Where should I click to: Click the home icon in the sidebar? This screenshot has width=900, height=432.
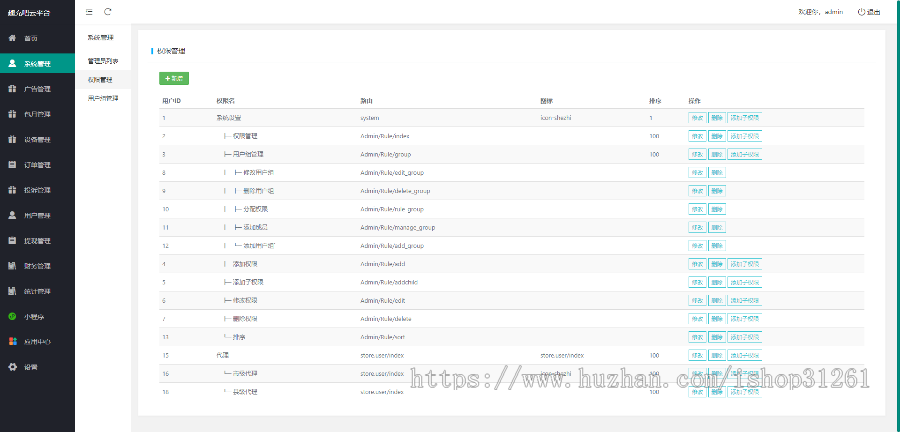13,38
